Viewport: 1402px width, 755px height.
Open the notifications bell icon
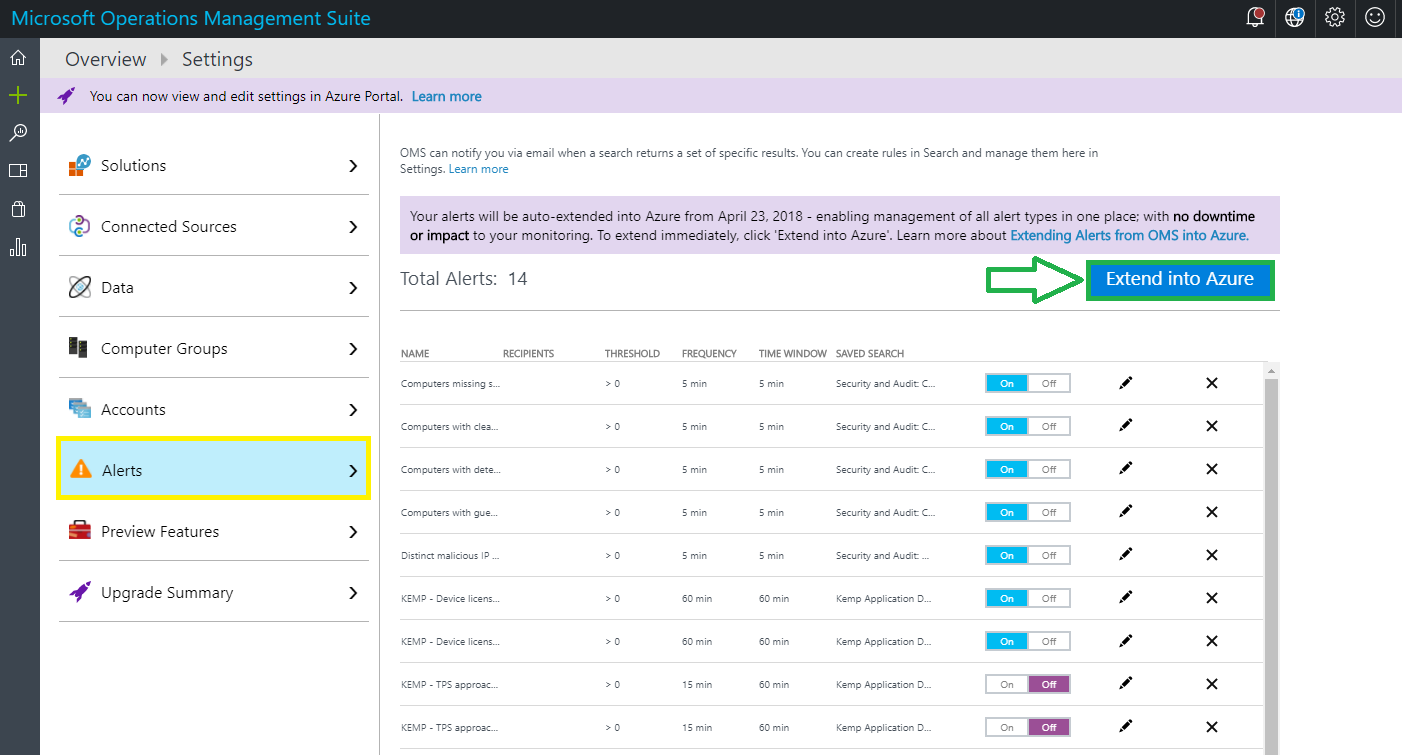click(1255, 17)
